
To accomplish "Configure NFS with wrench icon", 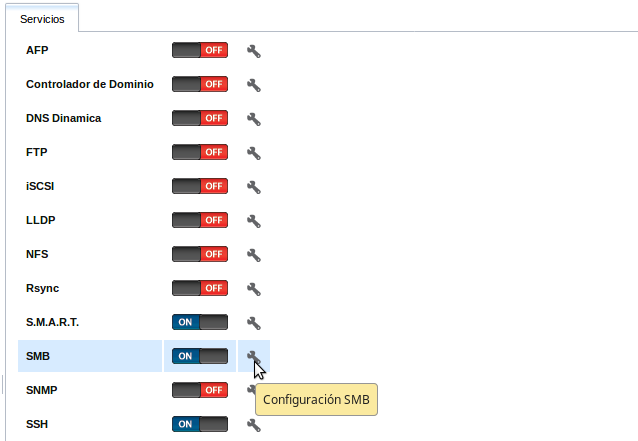I will click(x=253, y=255).
